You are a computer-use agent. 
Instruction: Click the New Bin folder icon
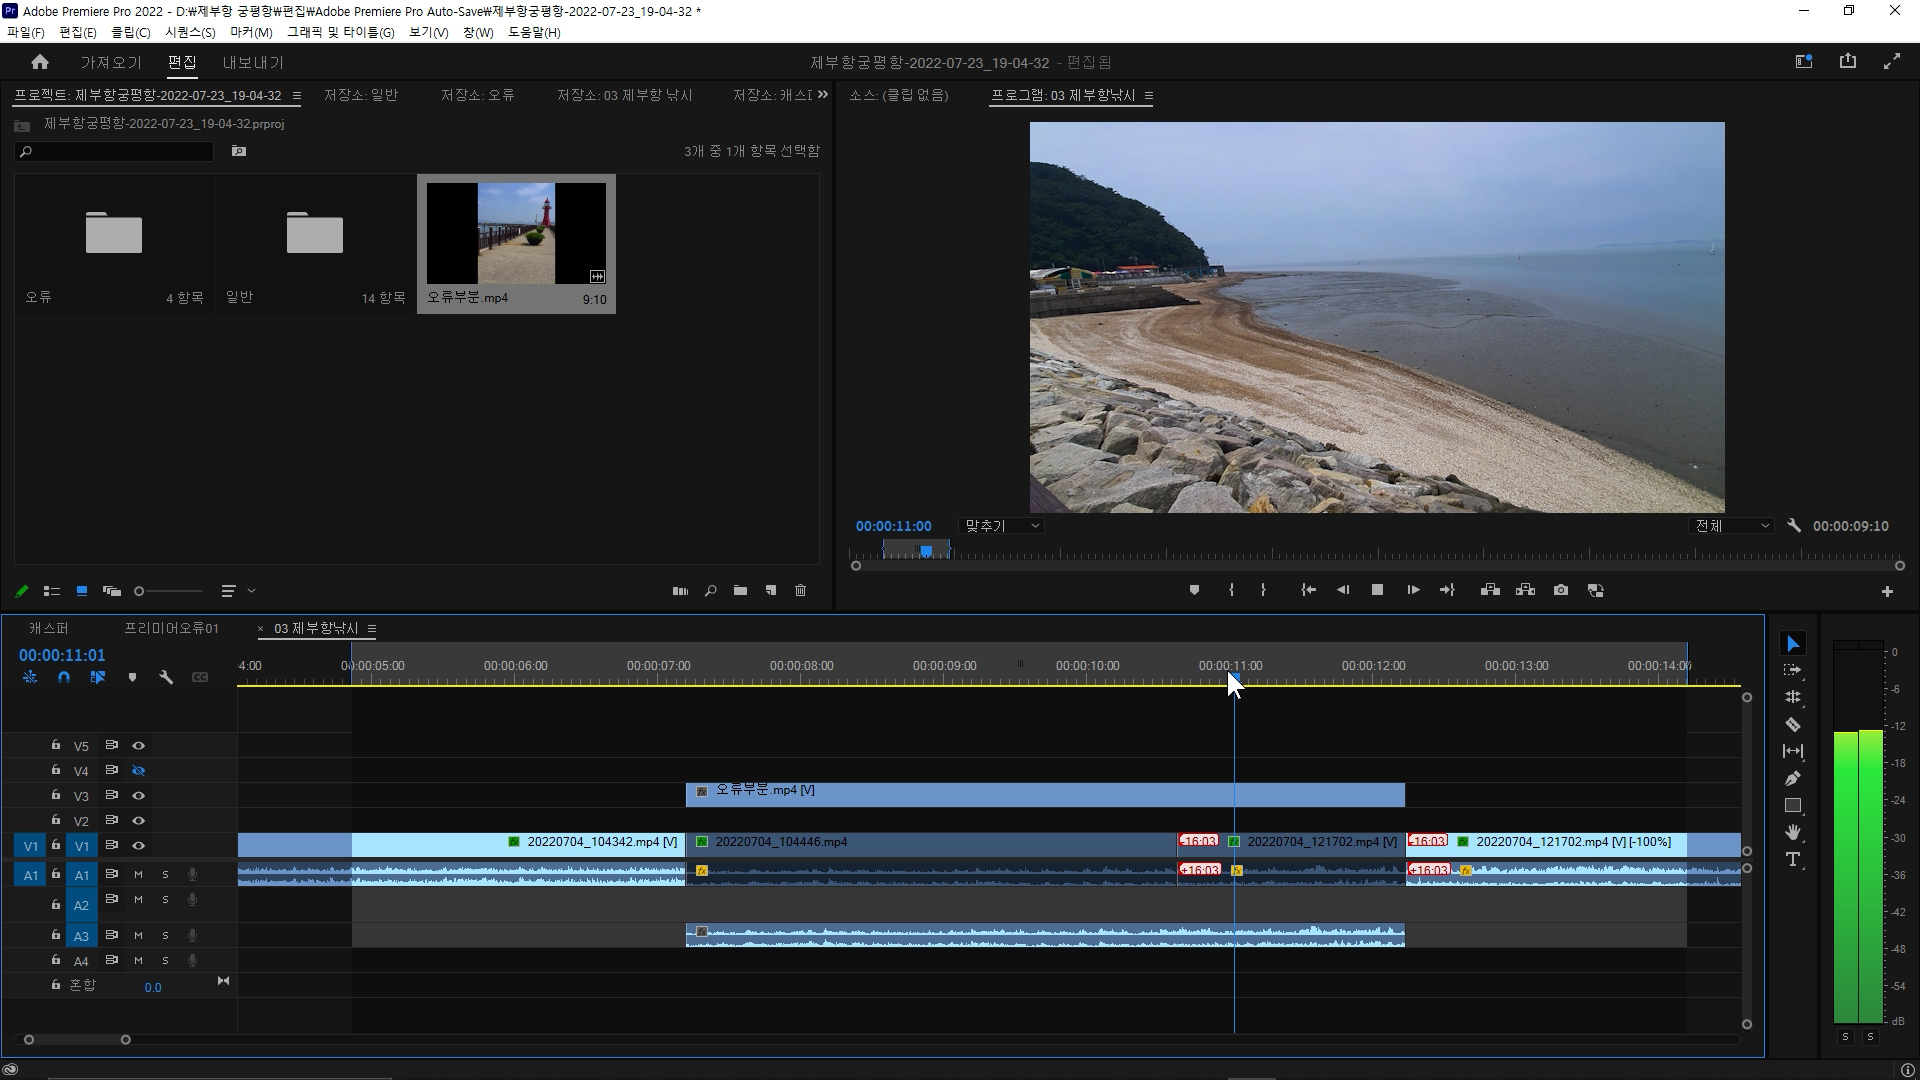coord(740,591)
